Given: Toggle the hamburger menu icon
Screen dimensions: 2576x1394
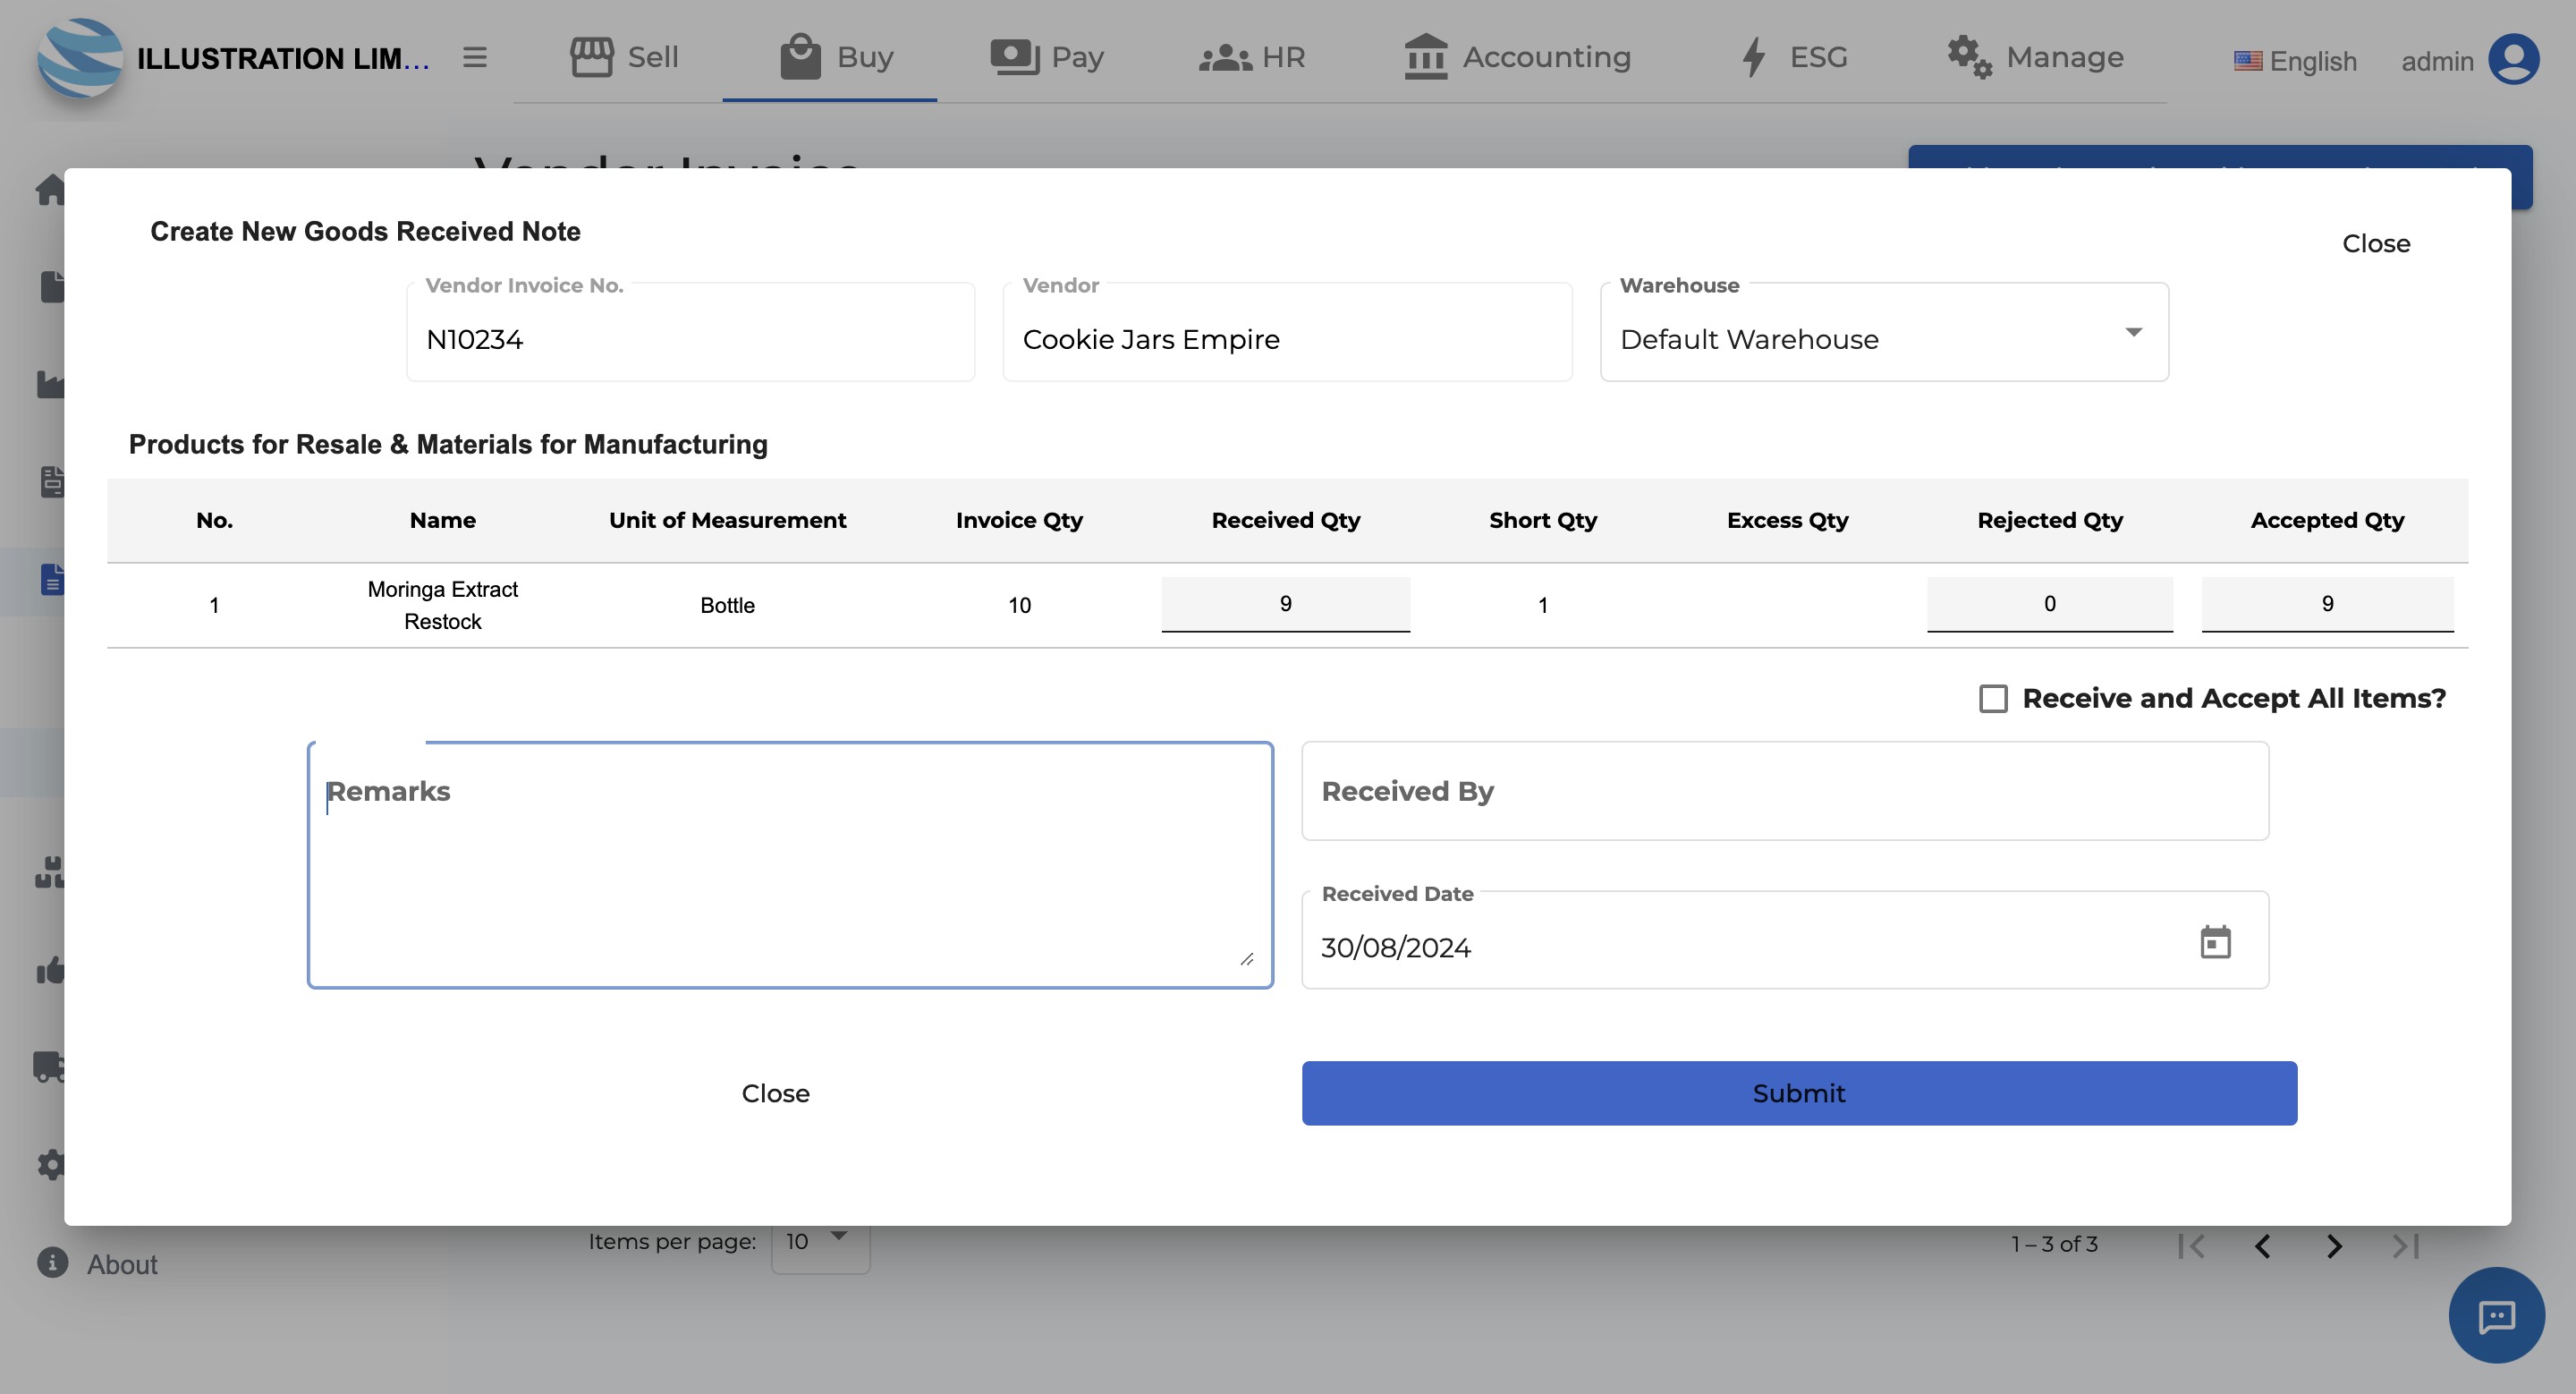Looking at the screenshot, I should 475,58.
